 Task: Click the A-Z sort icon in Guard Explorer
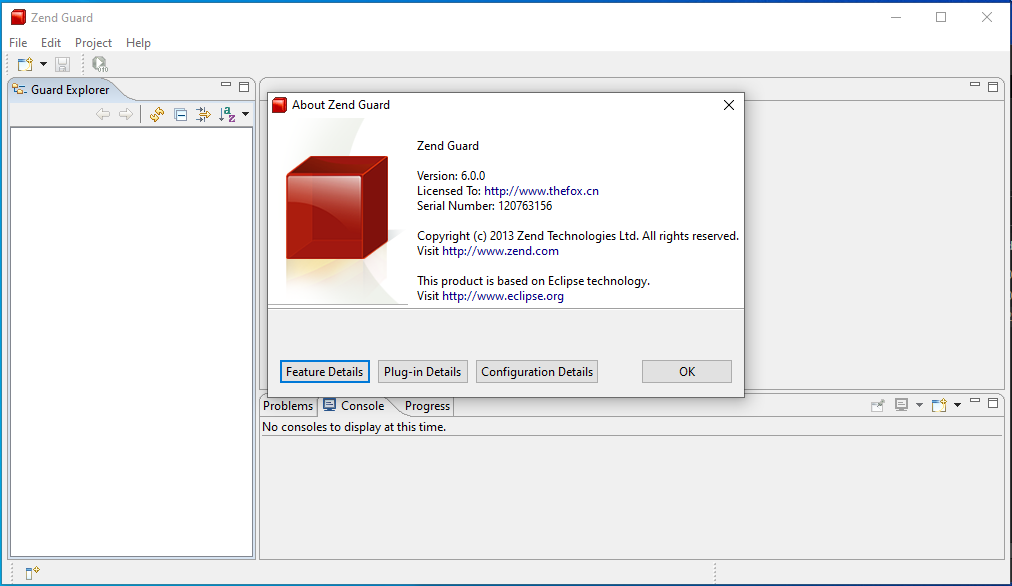pos(227,114)
